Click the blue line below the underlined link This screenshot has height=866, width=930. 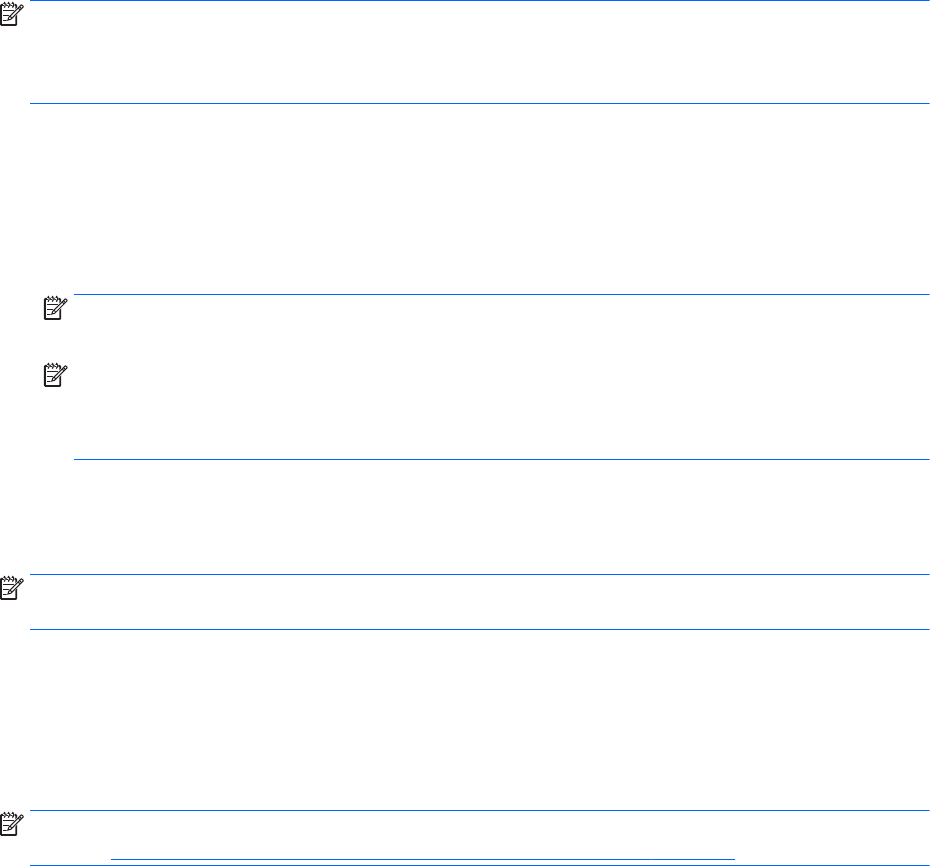point(480,864)
